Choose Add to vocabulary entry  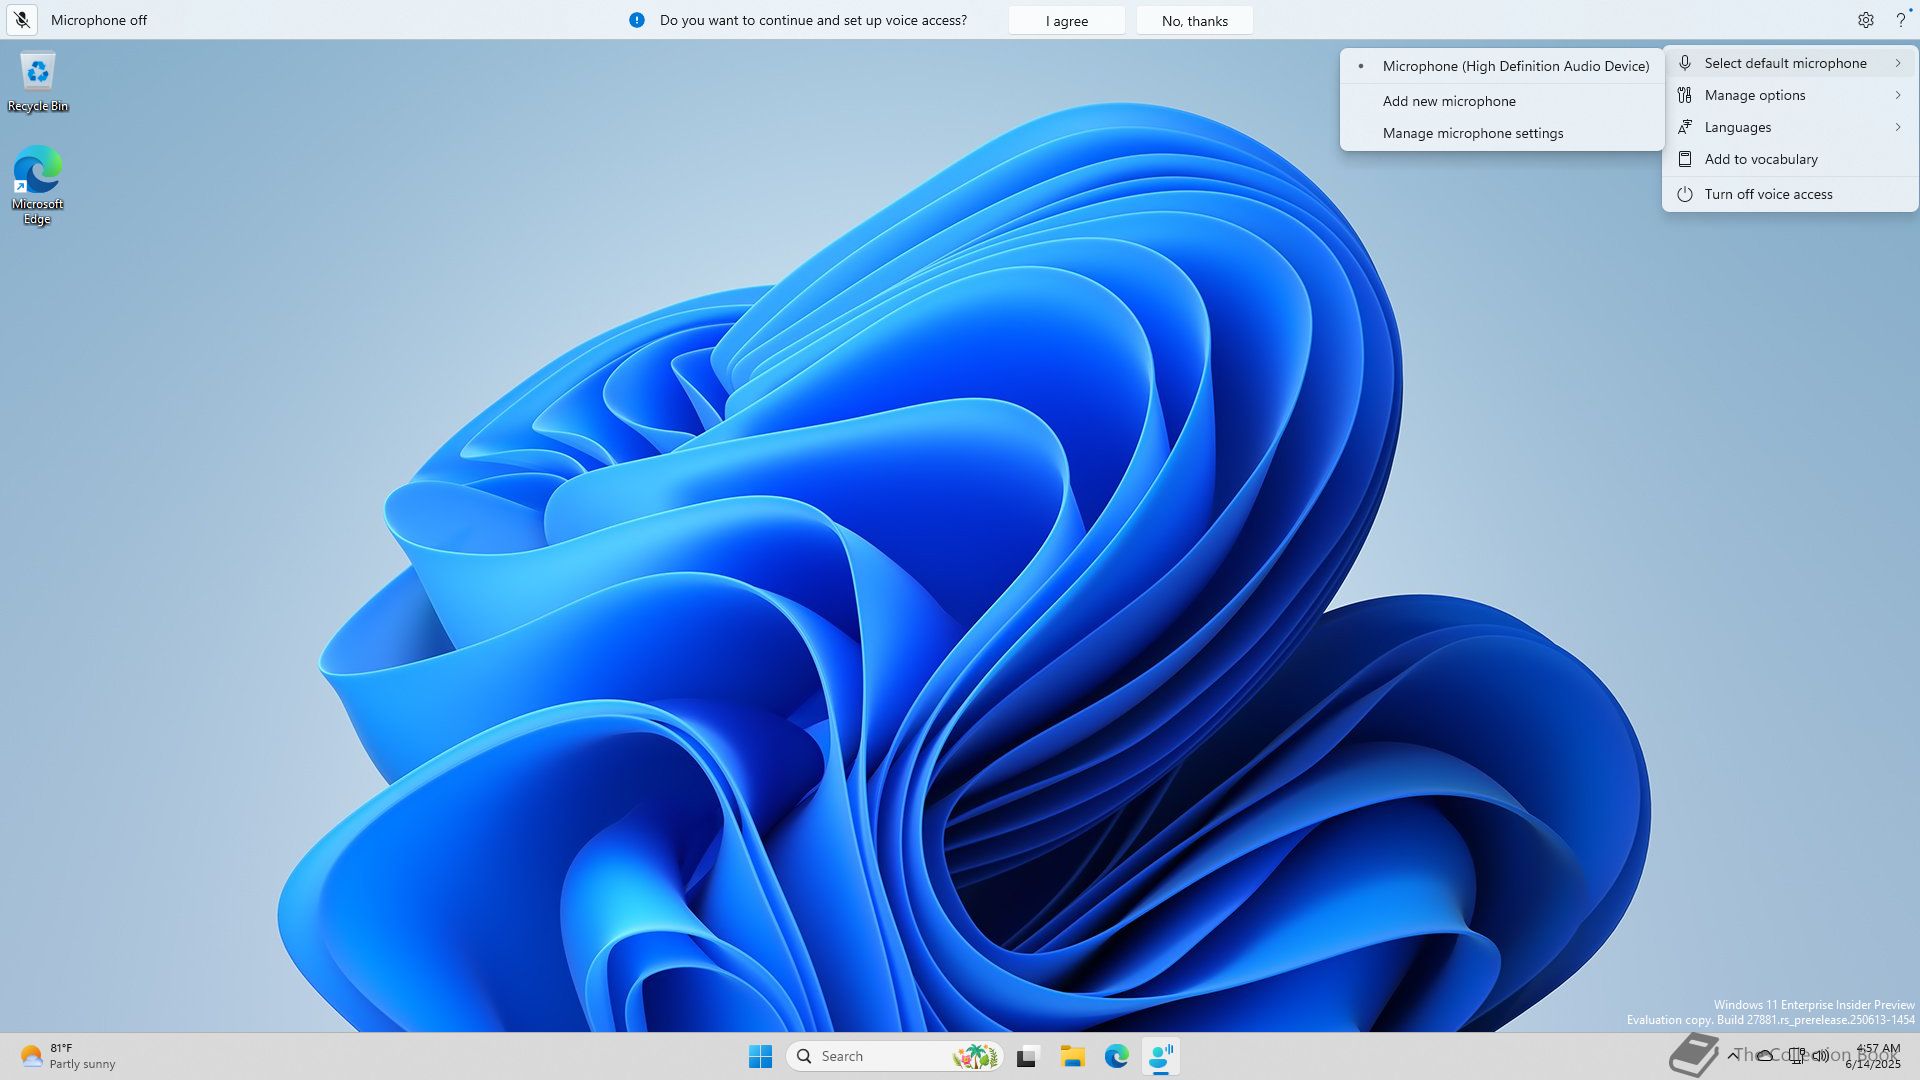click(x=1760, y=159)
